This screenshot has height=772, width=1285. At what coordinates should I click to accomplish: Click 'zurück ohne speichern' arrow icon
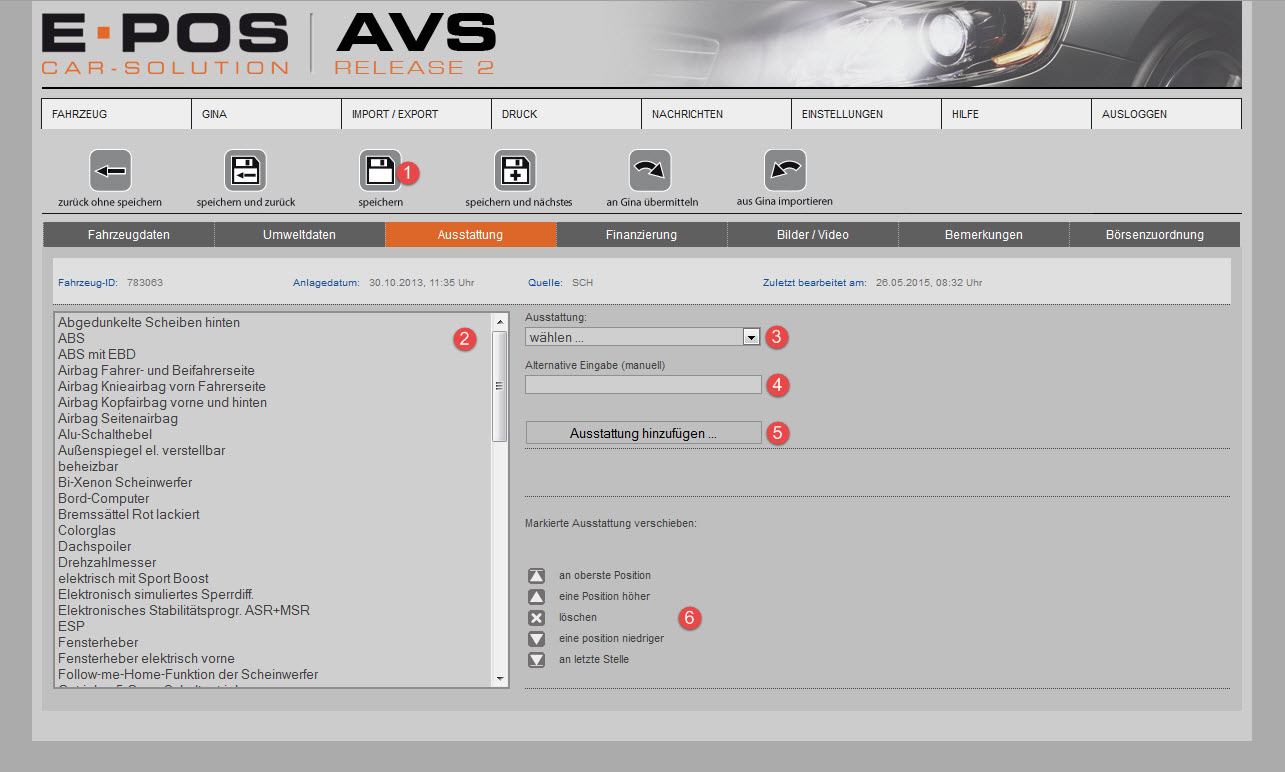point(110,170)
